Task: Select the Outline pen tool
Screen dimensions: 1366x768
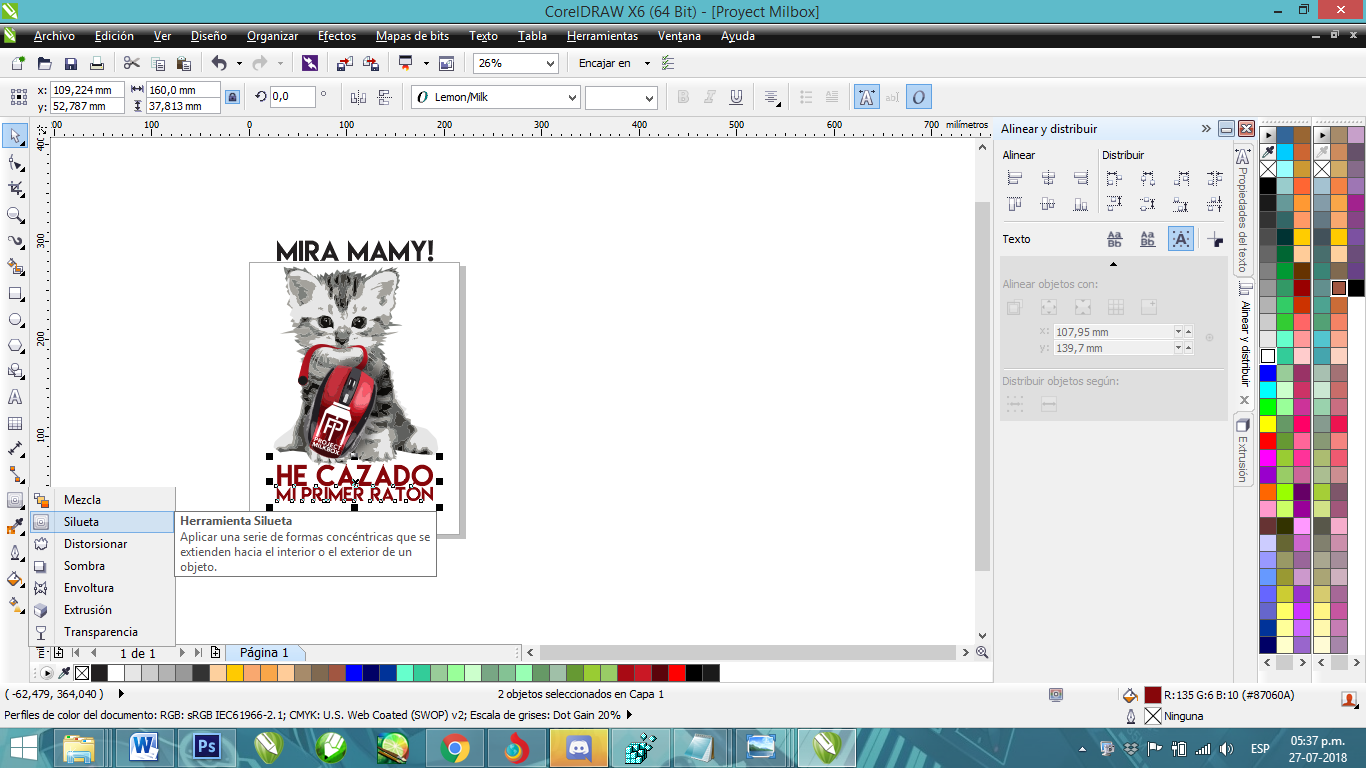Action: click(15, 552)
